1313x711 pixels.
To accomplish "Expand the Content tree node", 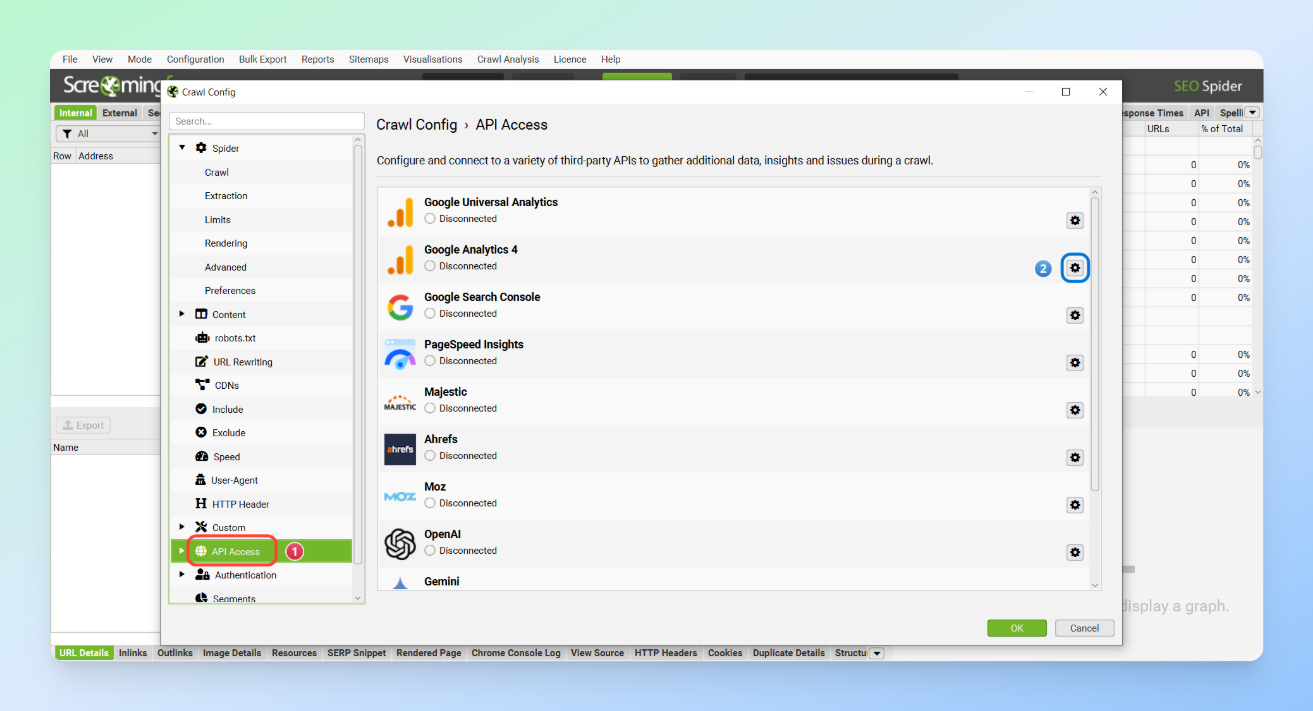I will tap(182, 314).
